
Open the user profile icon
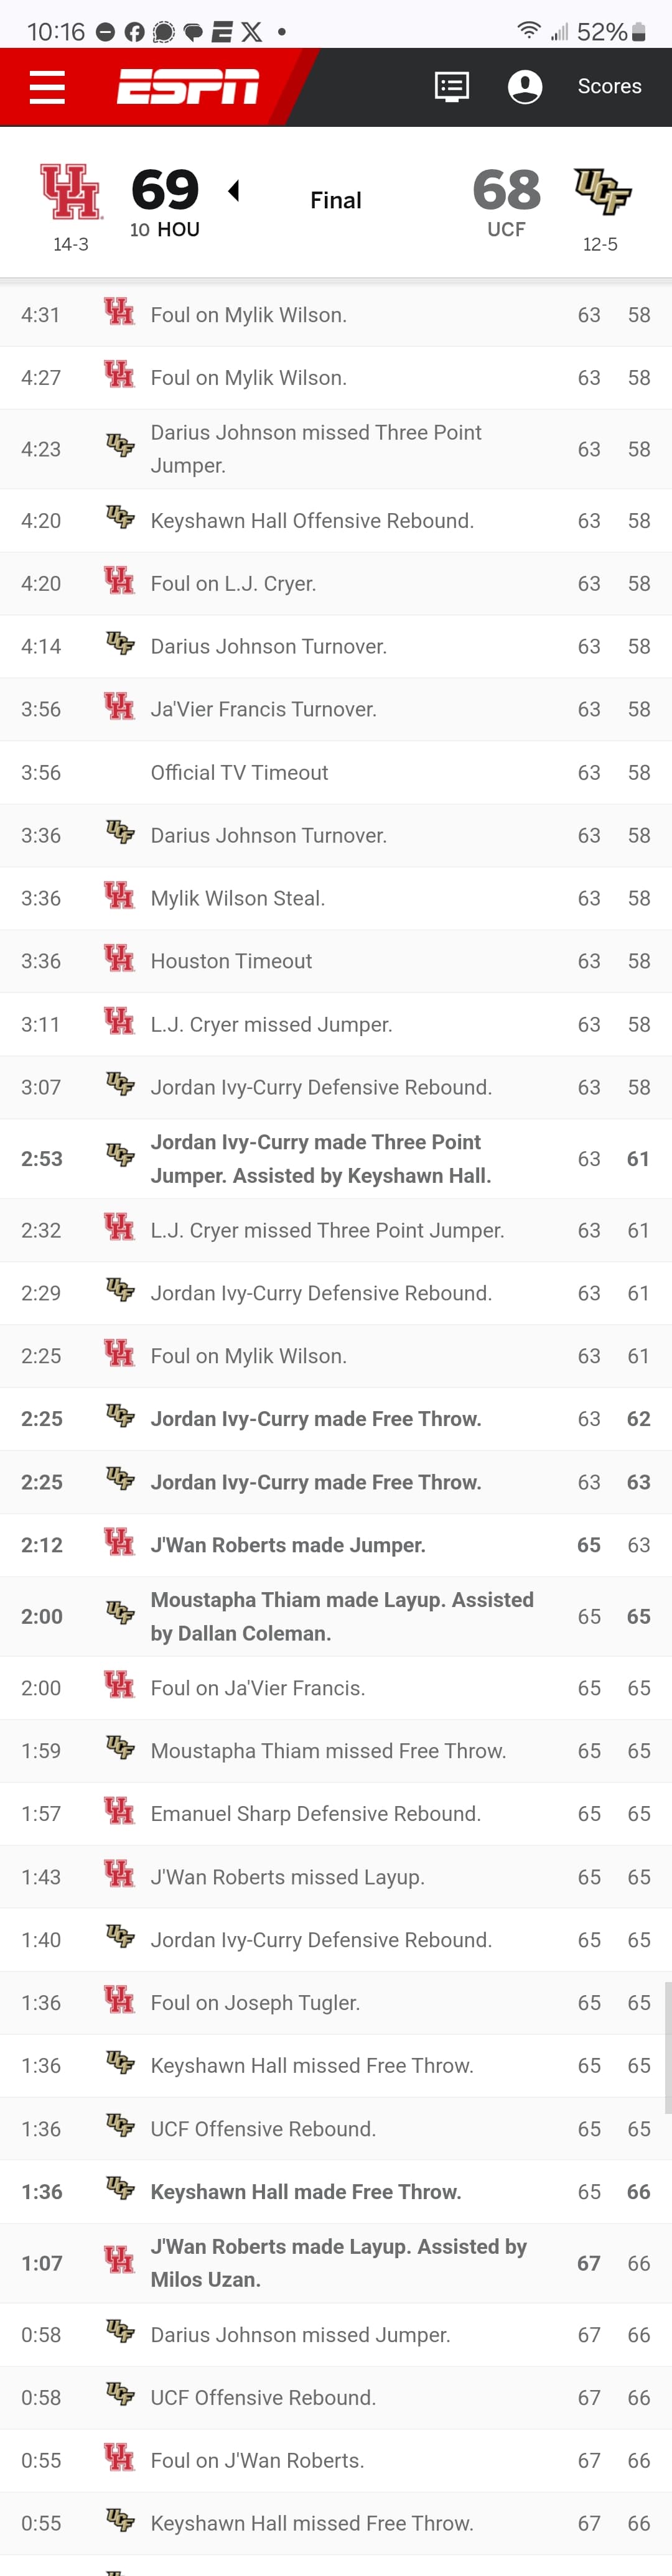[x=525, y=87]
